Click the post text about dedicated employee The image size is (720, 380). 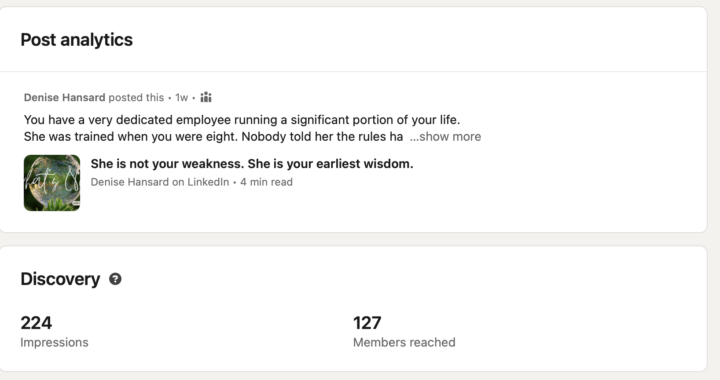242,120
